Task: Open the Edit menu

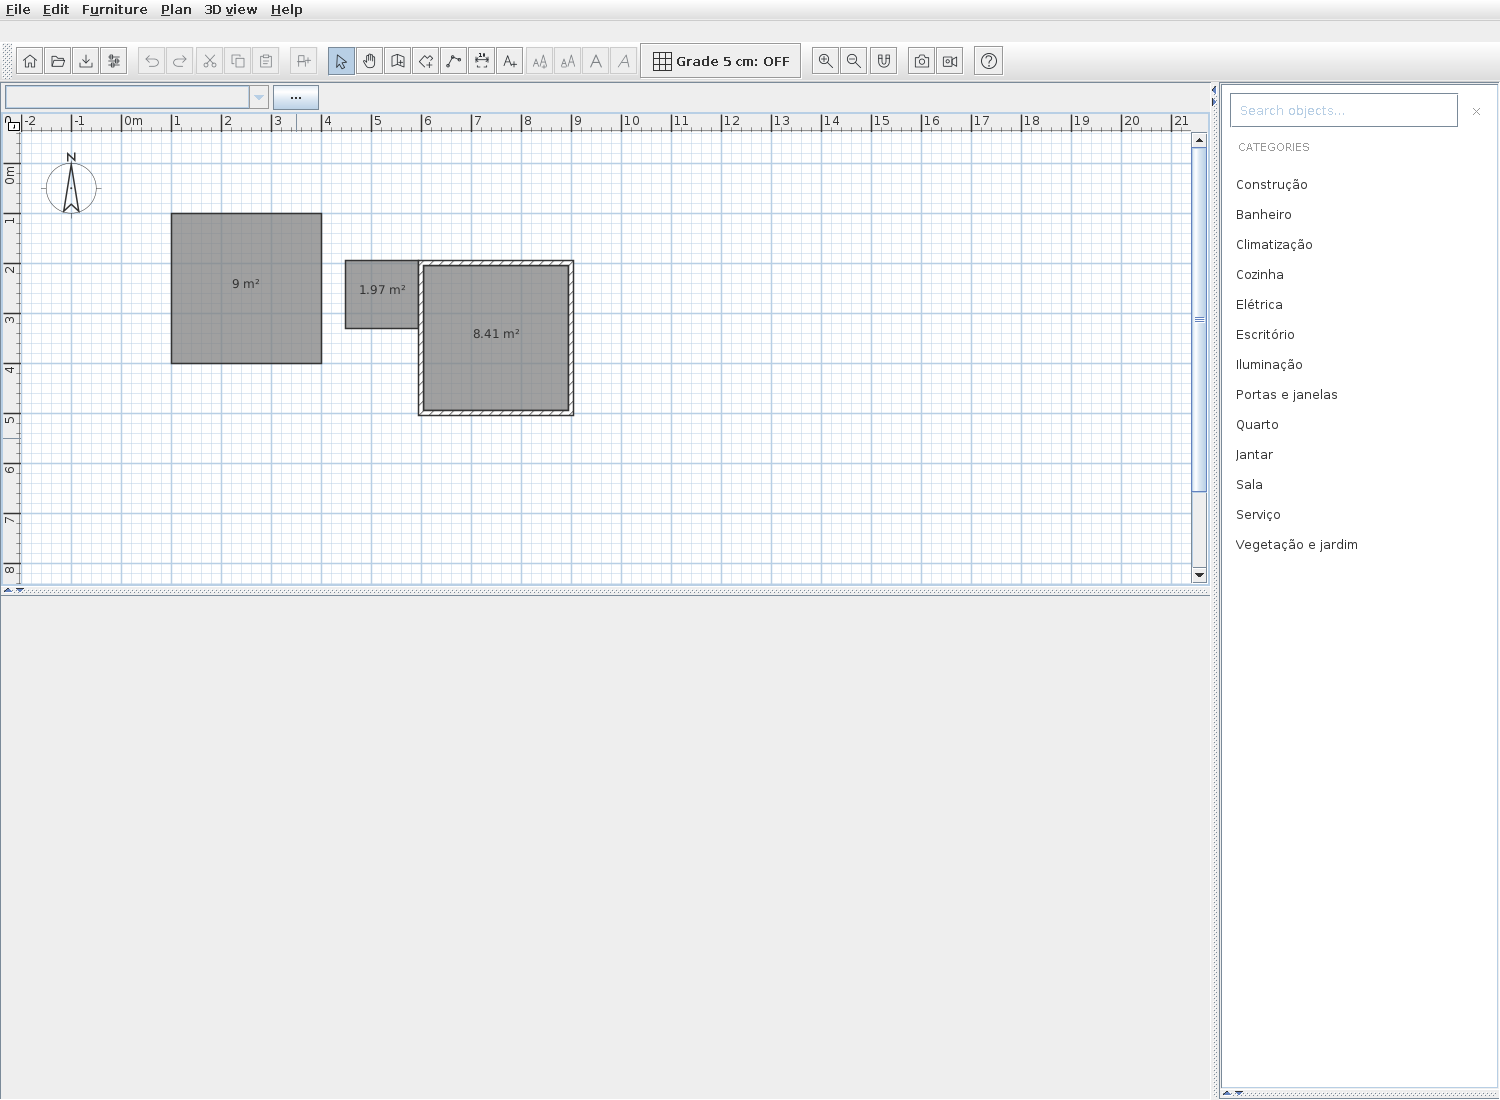Action: (x=56, y=9)
